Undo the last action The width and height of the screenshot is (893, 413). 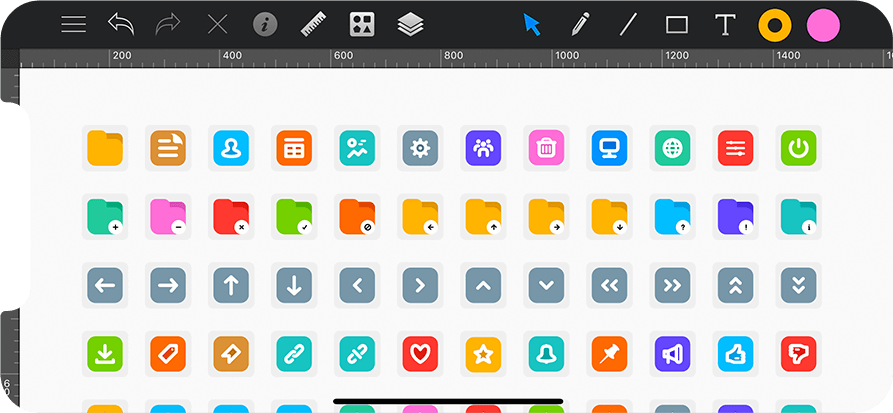[x=121, y=24]
